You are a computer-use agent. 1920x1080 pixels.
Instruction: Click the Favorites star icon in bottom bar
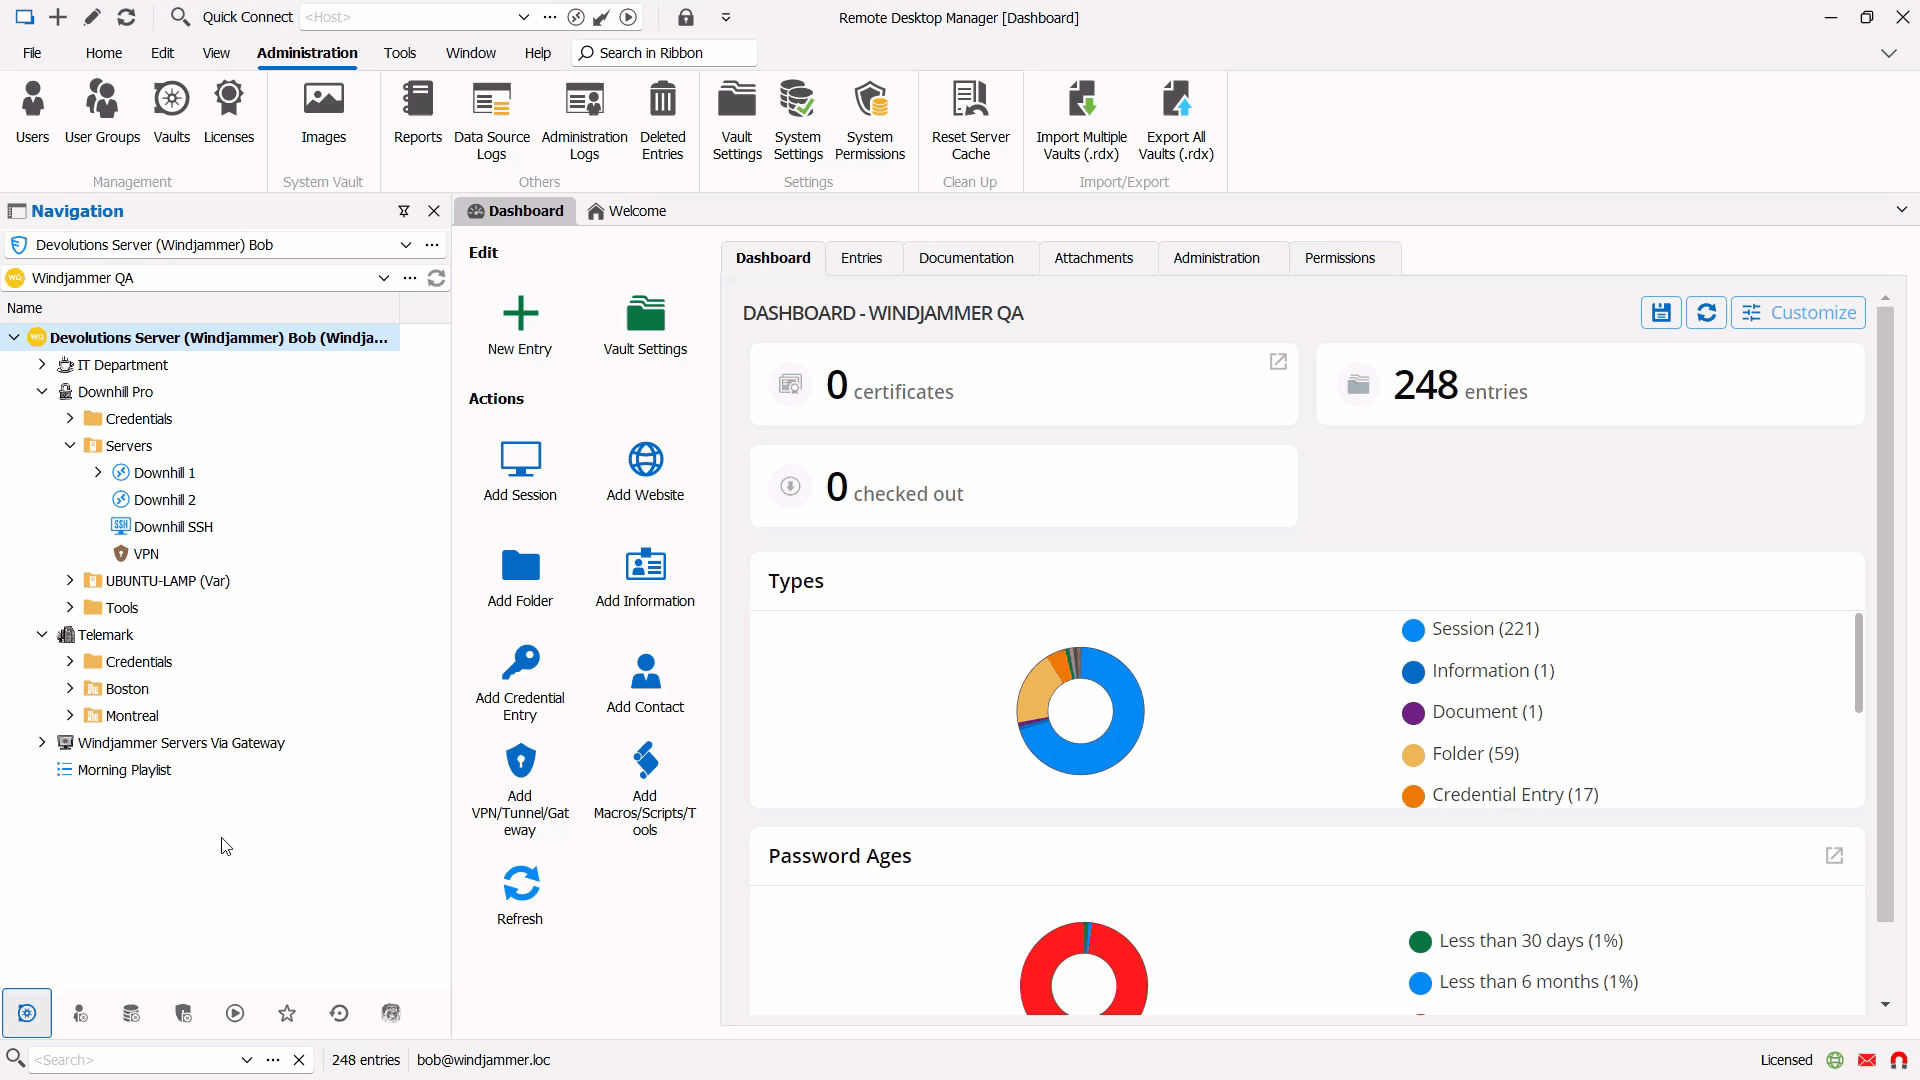coord(287,1013)
